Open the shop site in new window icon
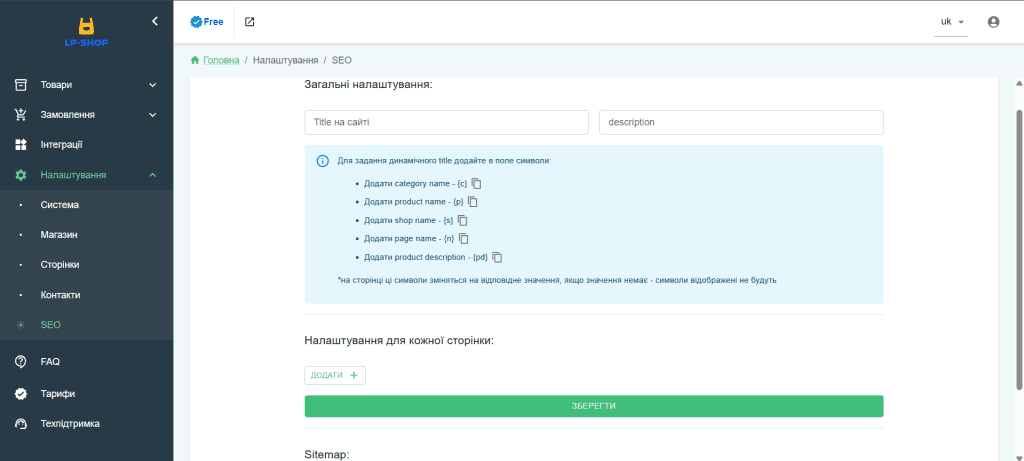The height and width of the screenshot is (461, 1024). tap(249, 22)
